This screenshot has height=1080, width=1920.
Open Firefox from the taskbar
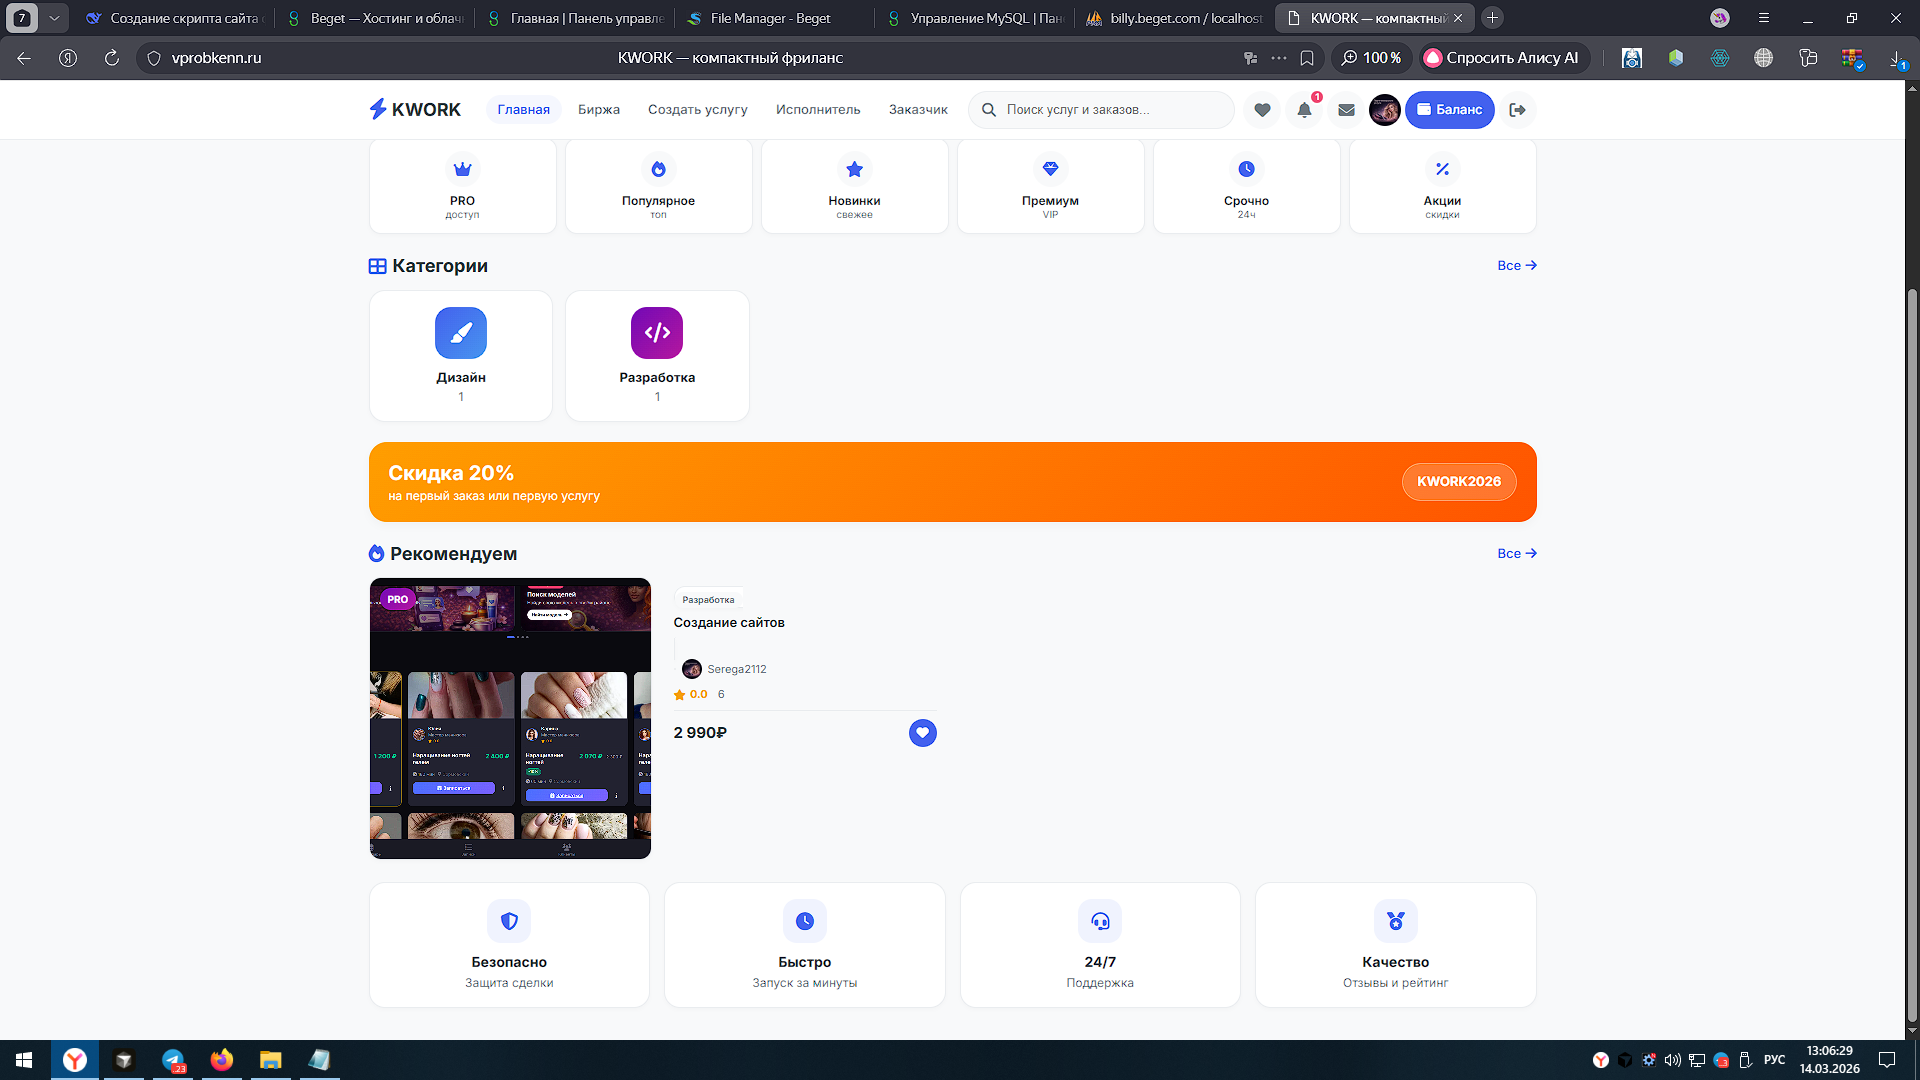(x=222, y=1060)
